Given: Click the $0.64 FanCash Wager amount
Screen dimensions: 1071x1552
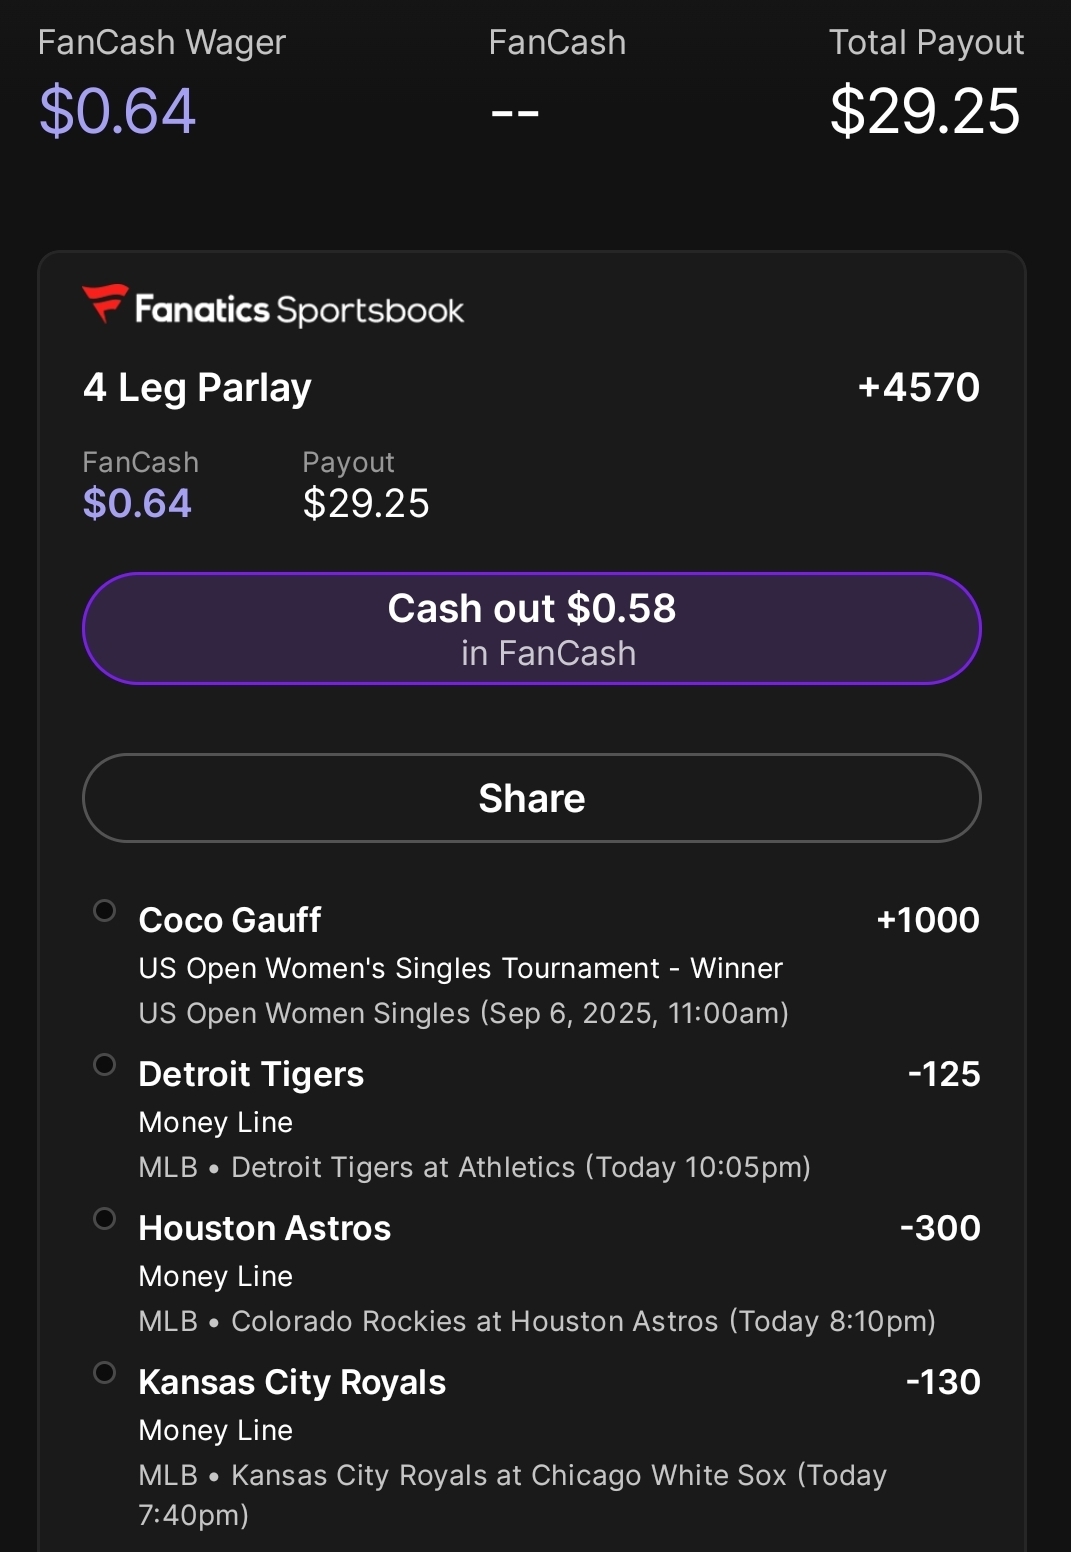Looking at the screenshot, I should (117, 111).
